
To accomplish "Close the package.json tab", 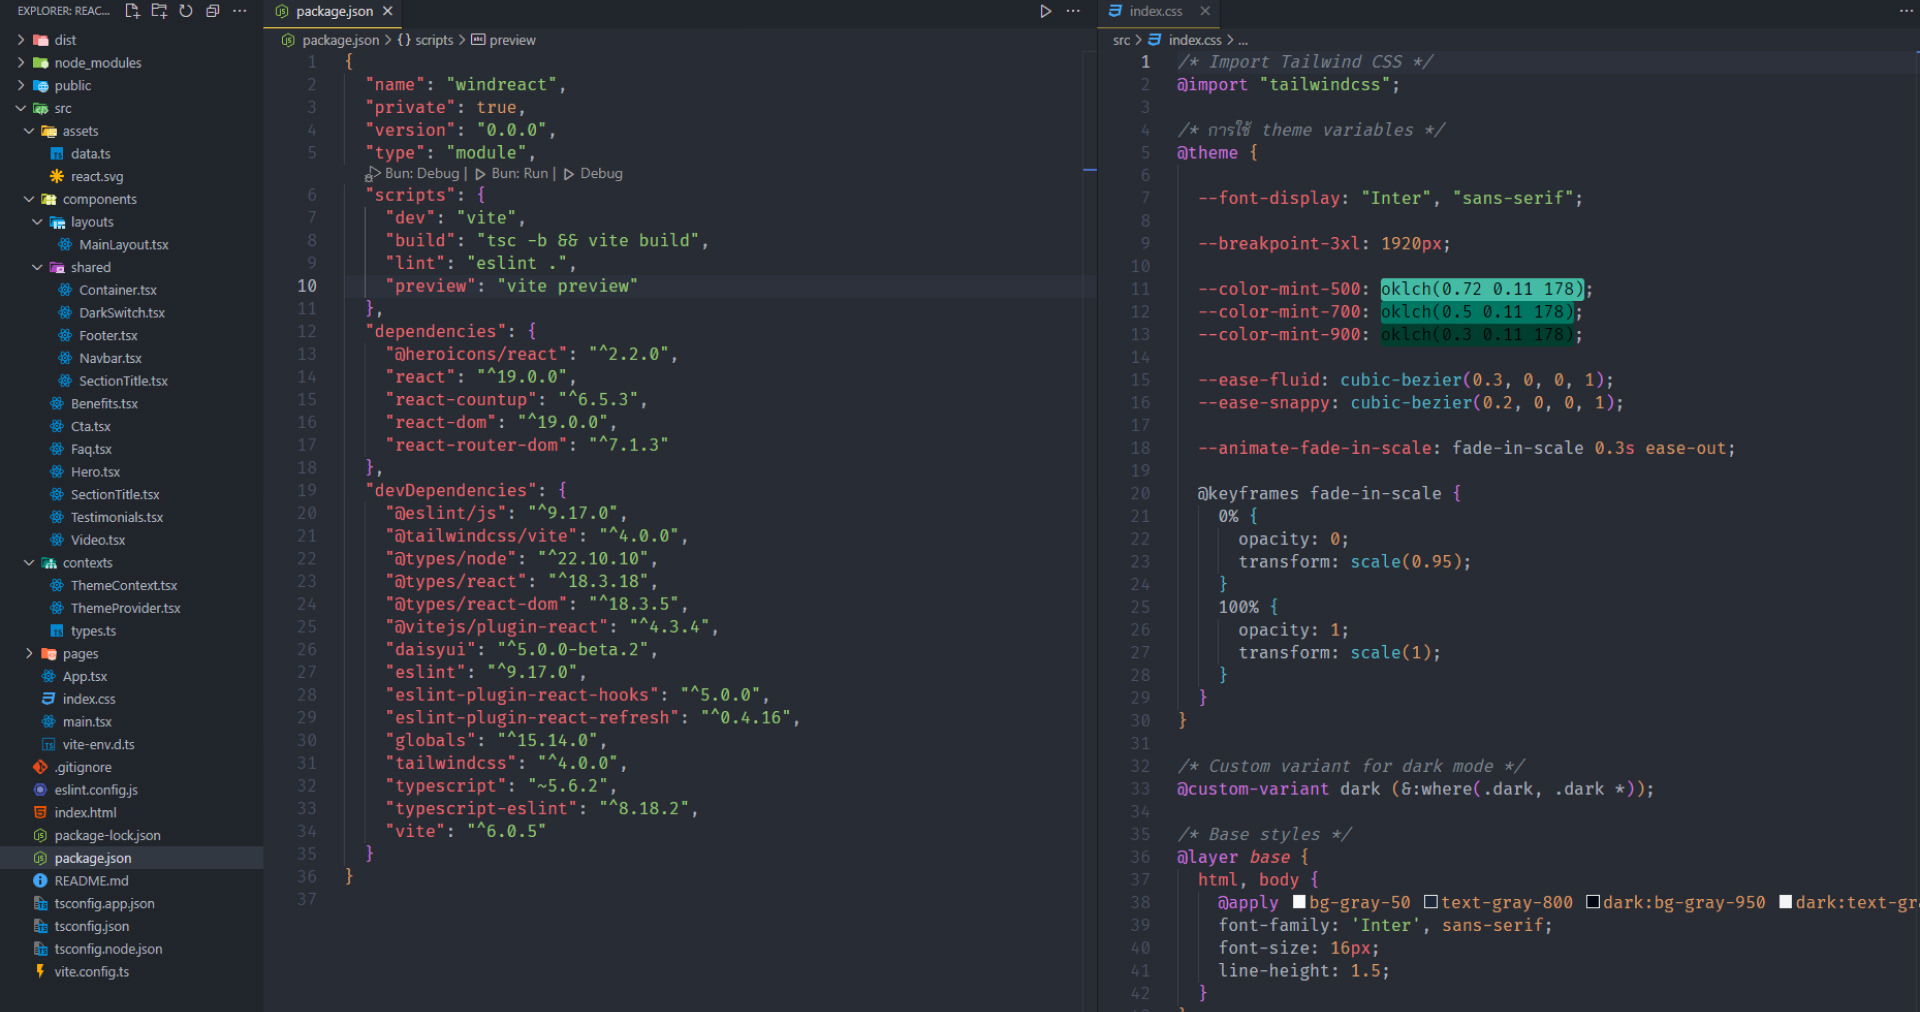I will (387, 11).
